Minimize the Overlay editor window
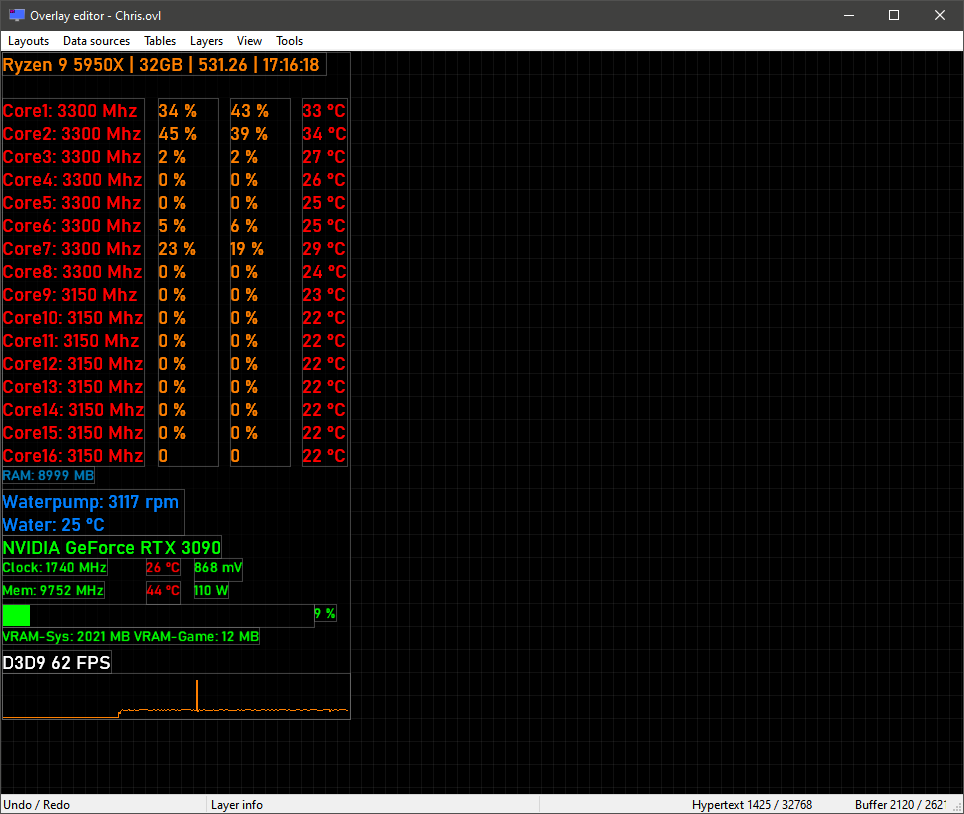 coord(849,15)
